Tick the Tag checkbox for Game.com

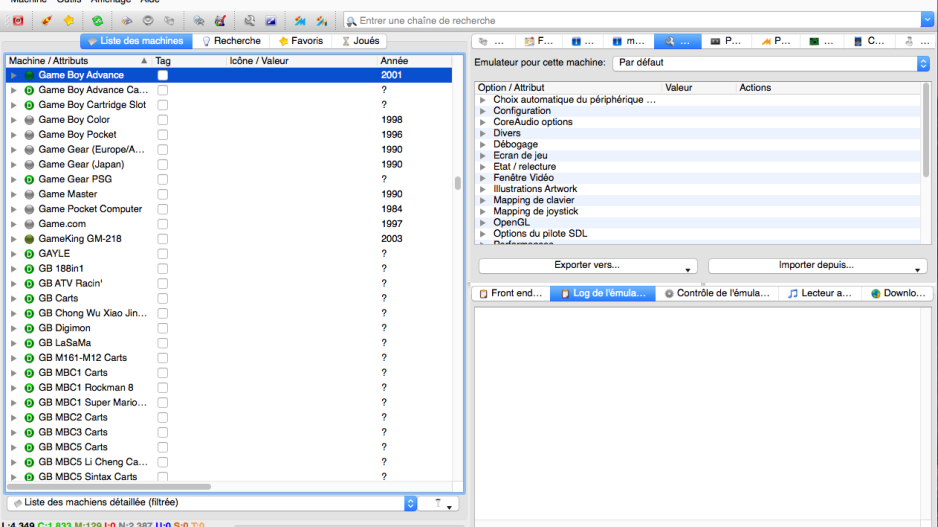(x=162, y=224)
